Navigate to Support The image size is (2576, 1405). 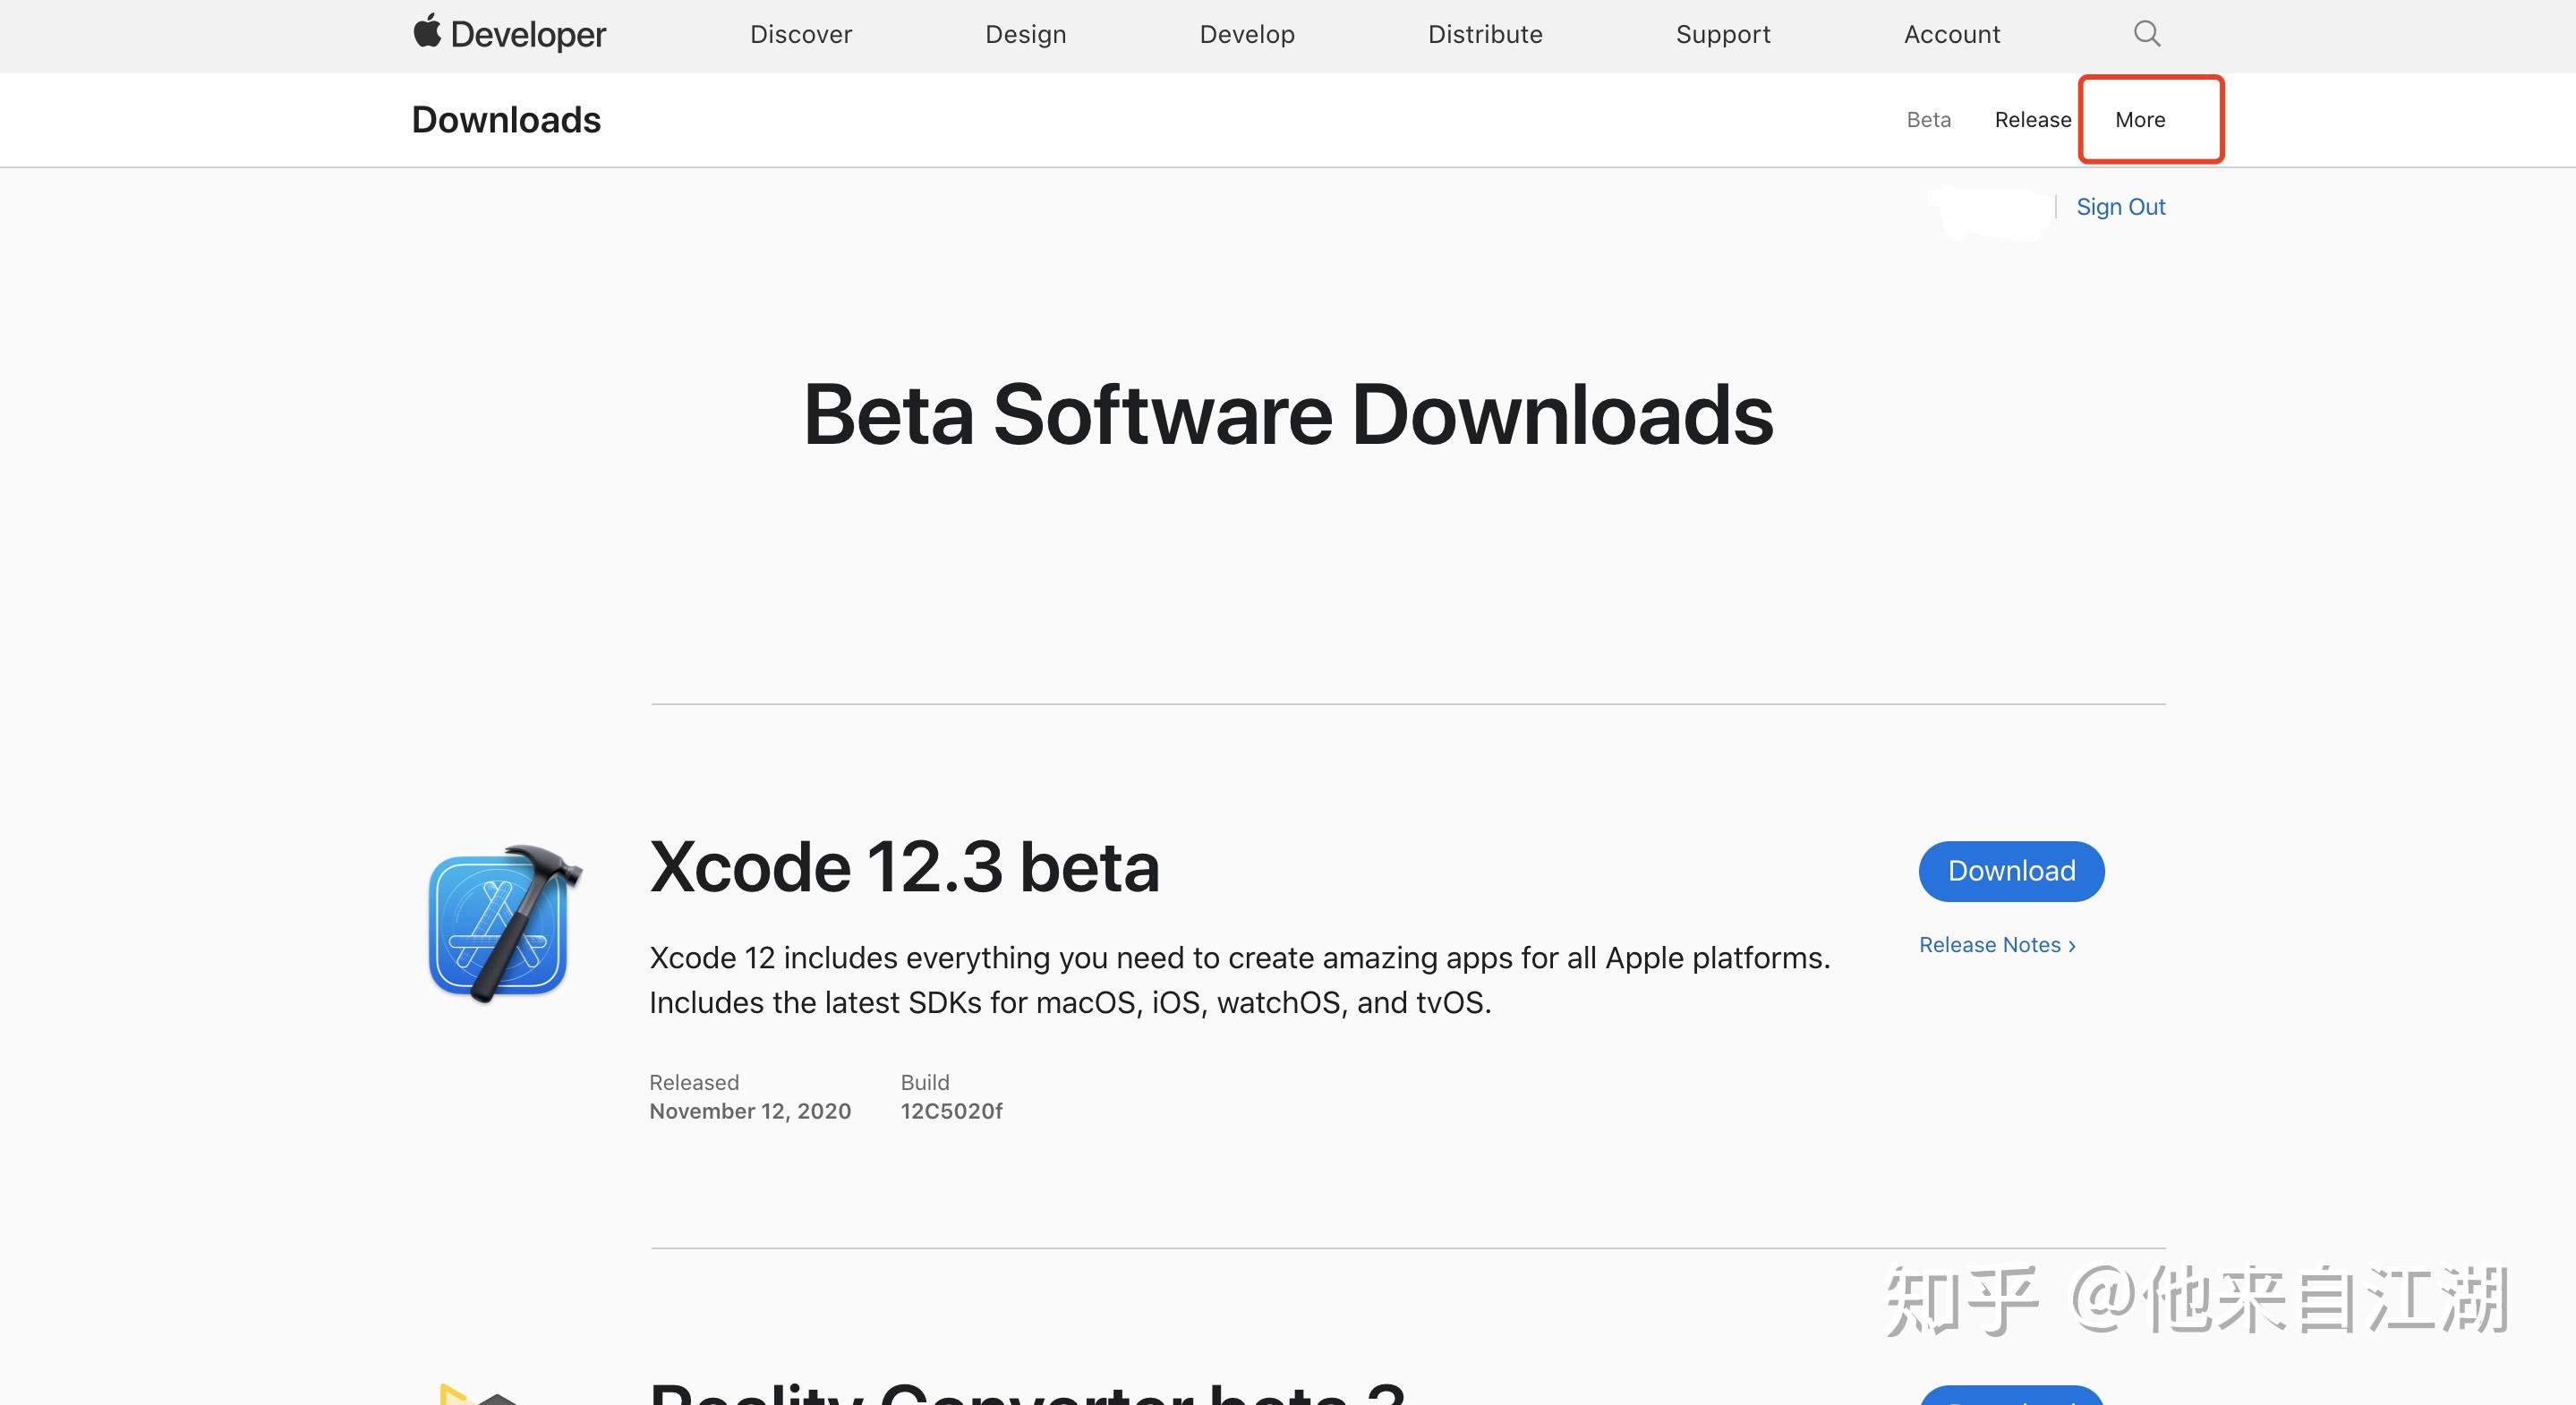click(1723, 34)
